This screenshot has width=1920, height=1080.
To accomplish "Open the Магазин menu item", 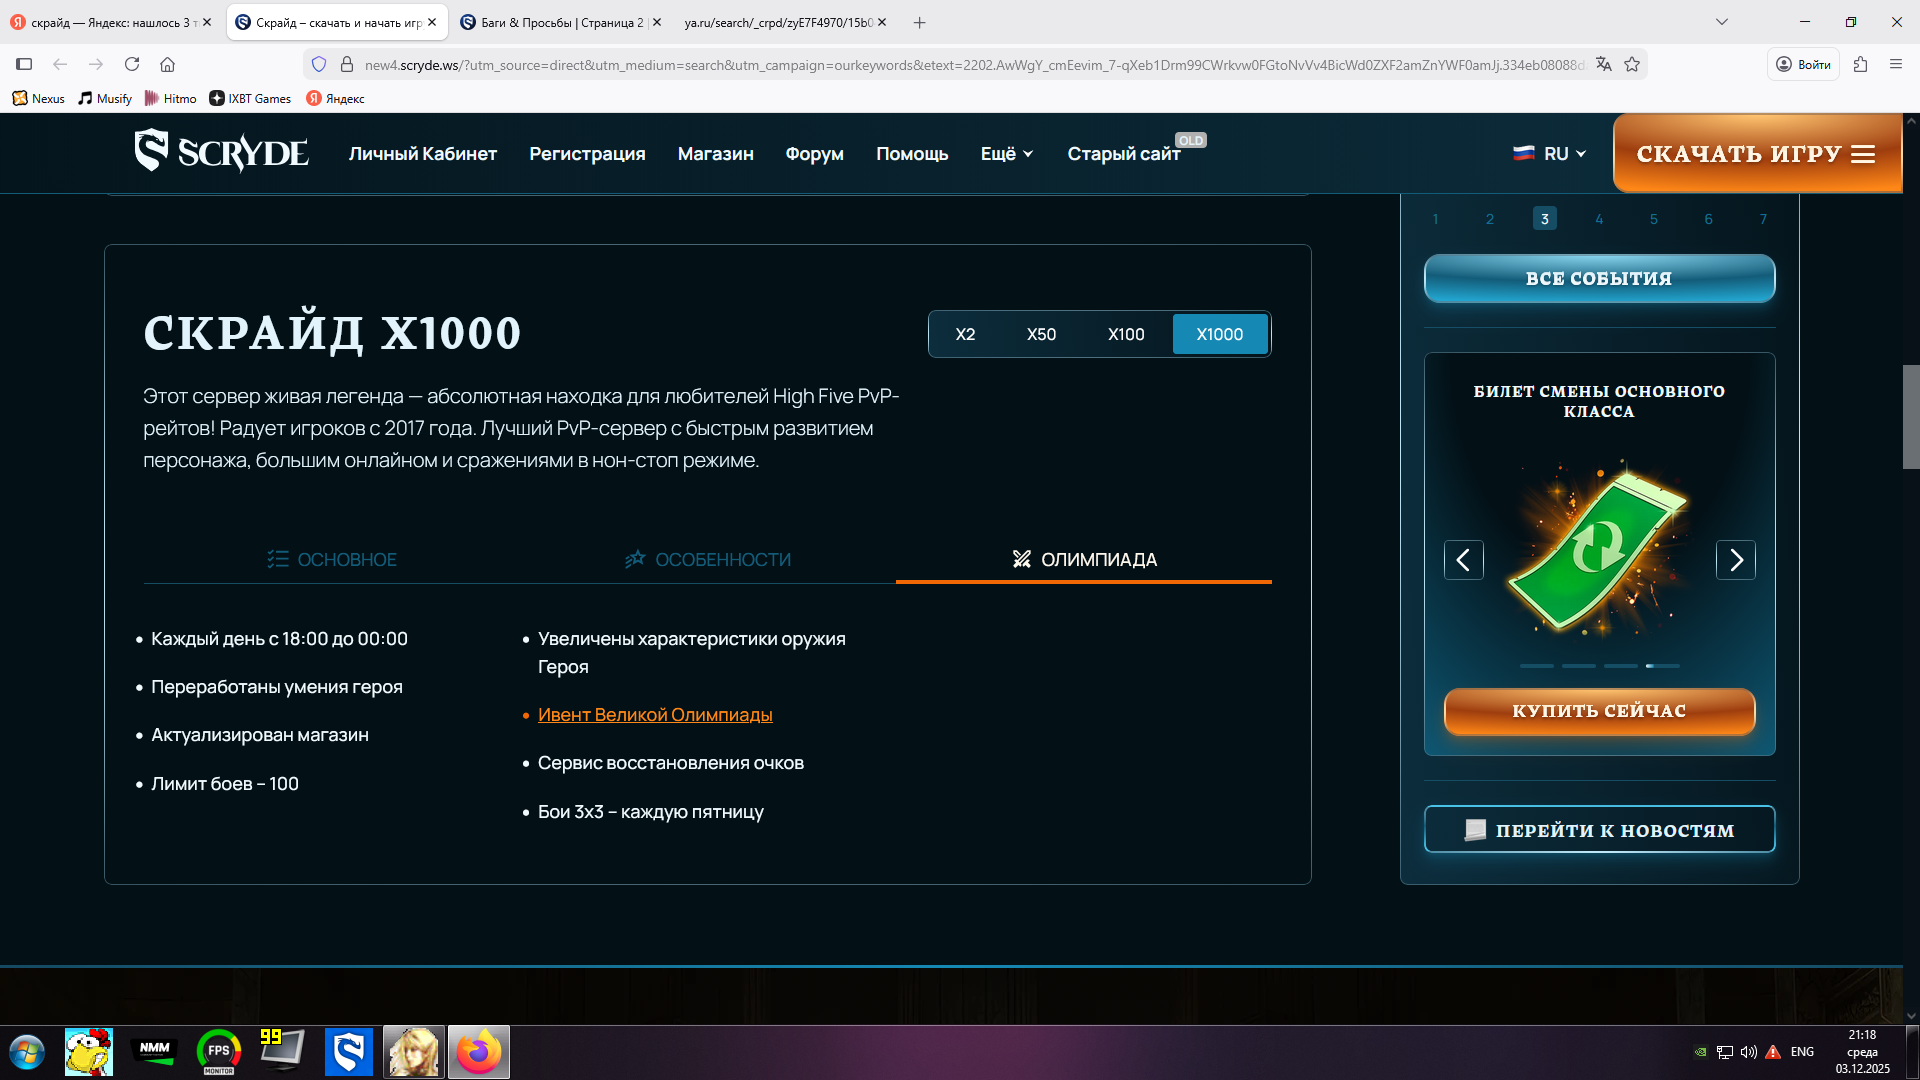I will point(715,154).
